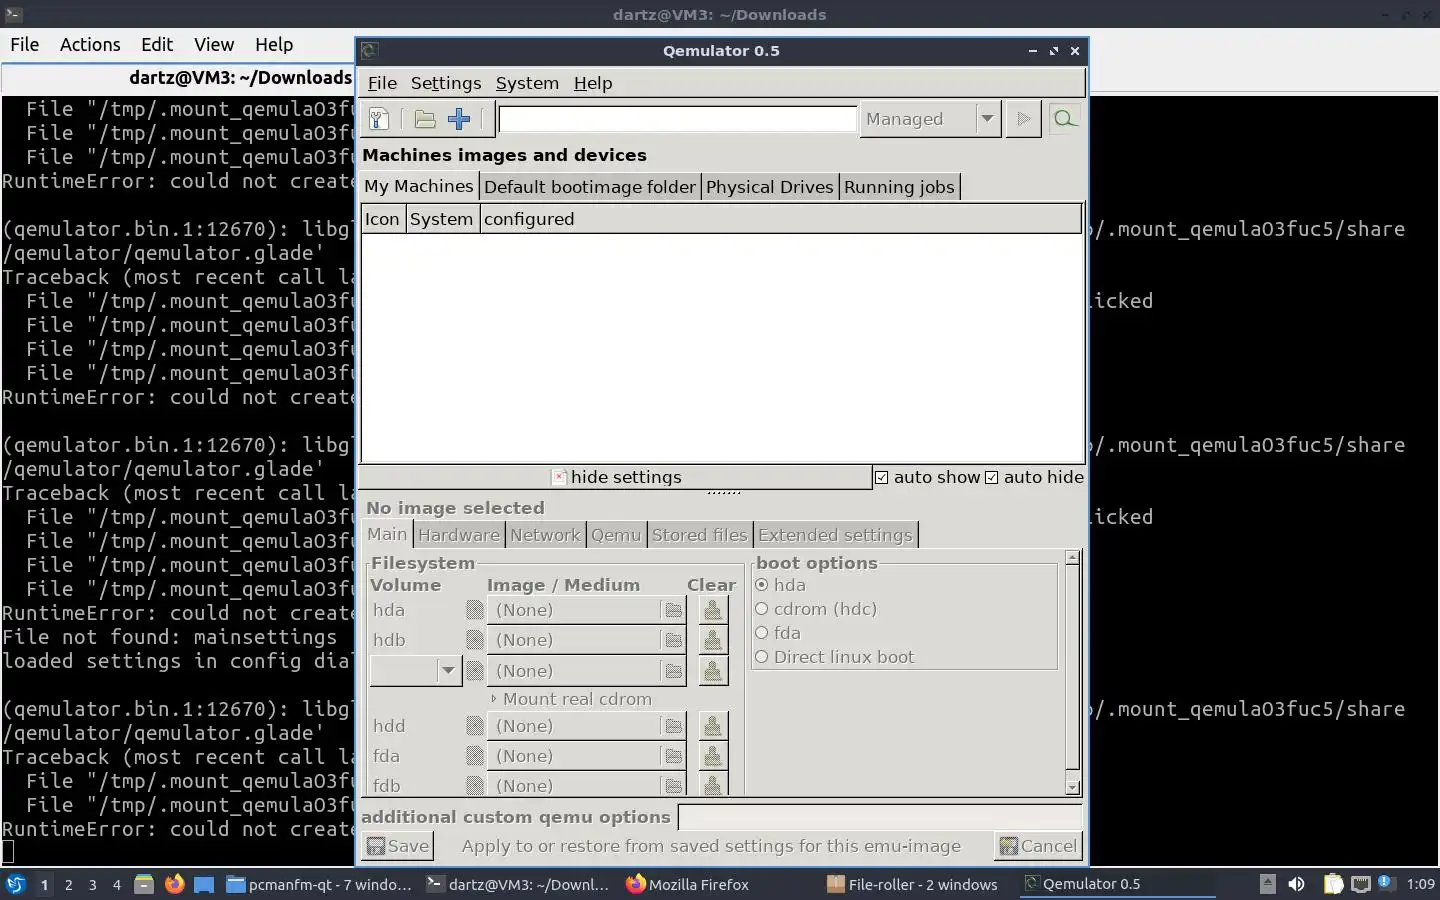This screenshot has height=900, width=1440.
Task: Click the Cancel button
Action: [x=1038, y=846]
